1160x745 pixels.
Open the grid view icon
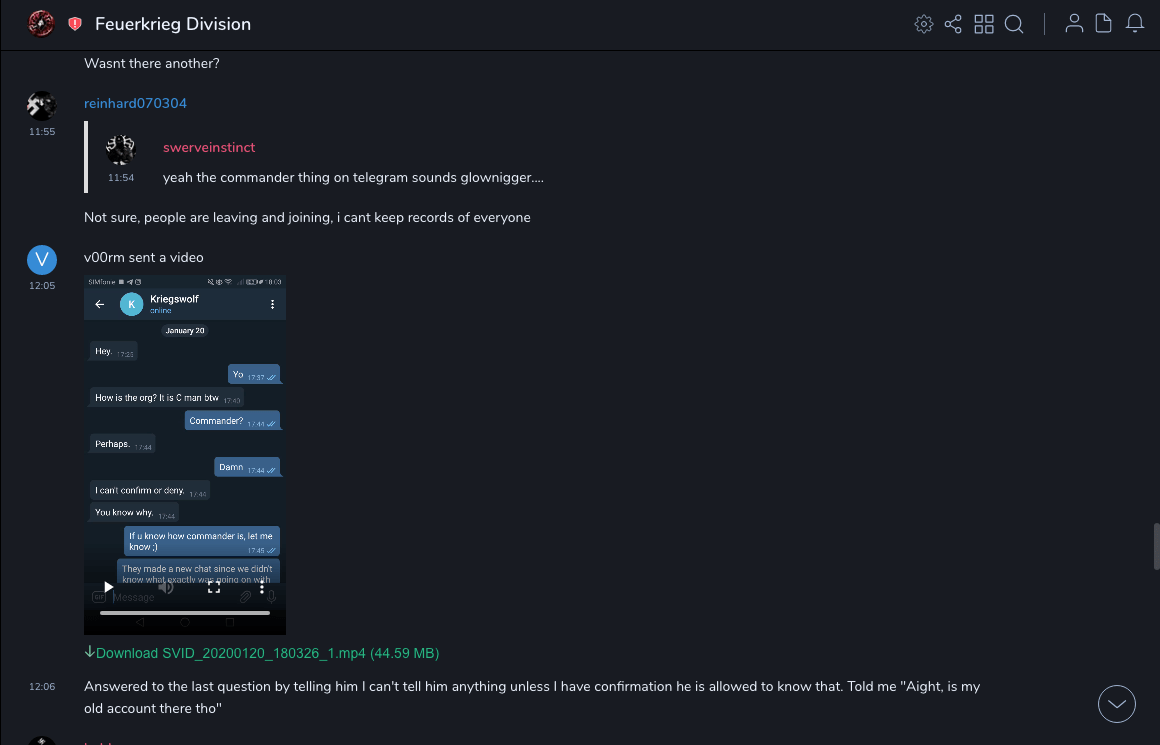(984, 24)
